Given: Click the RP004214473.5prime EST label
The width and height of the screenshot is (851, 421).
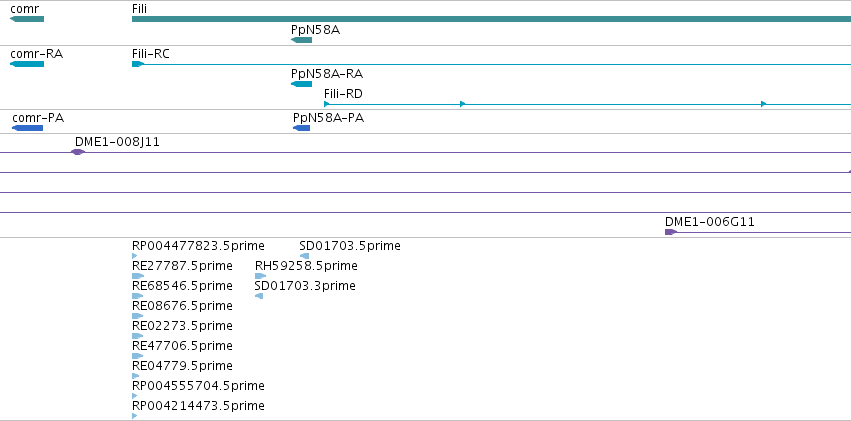Looking at the screenshot, I should [x=198, y=406].
